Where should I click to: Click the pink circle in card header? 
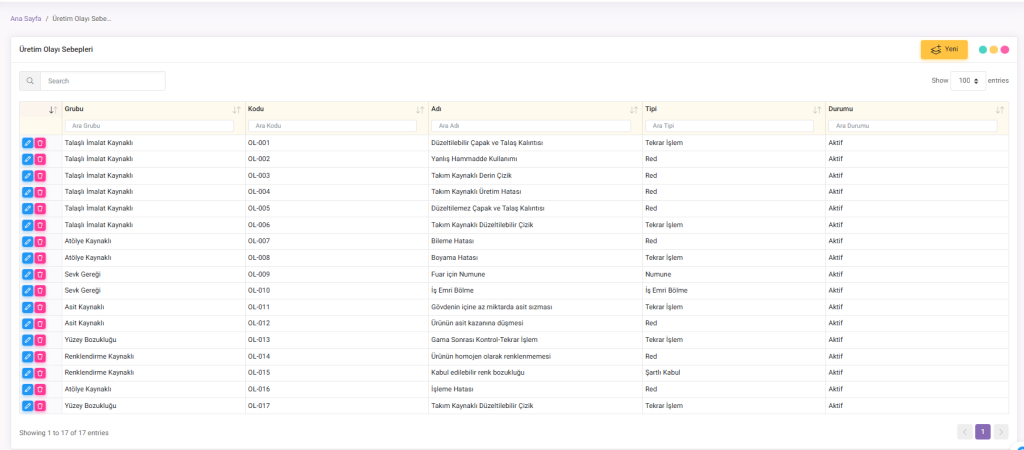click(x=1004, y=49)
